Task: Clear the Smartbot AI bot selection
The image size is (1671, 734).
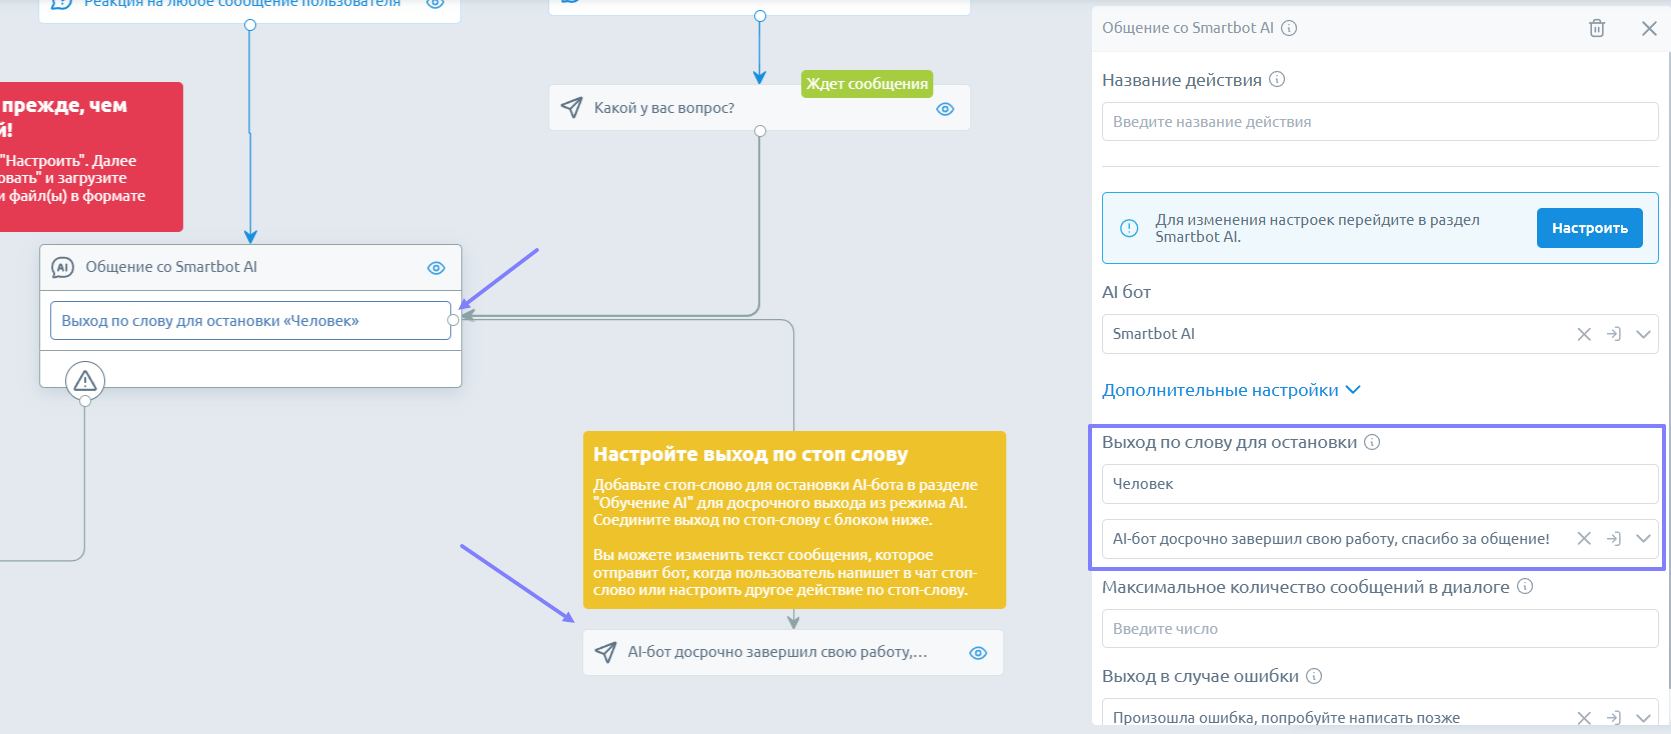Action: [1584, 334]
